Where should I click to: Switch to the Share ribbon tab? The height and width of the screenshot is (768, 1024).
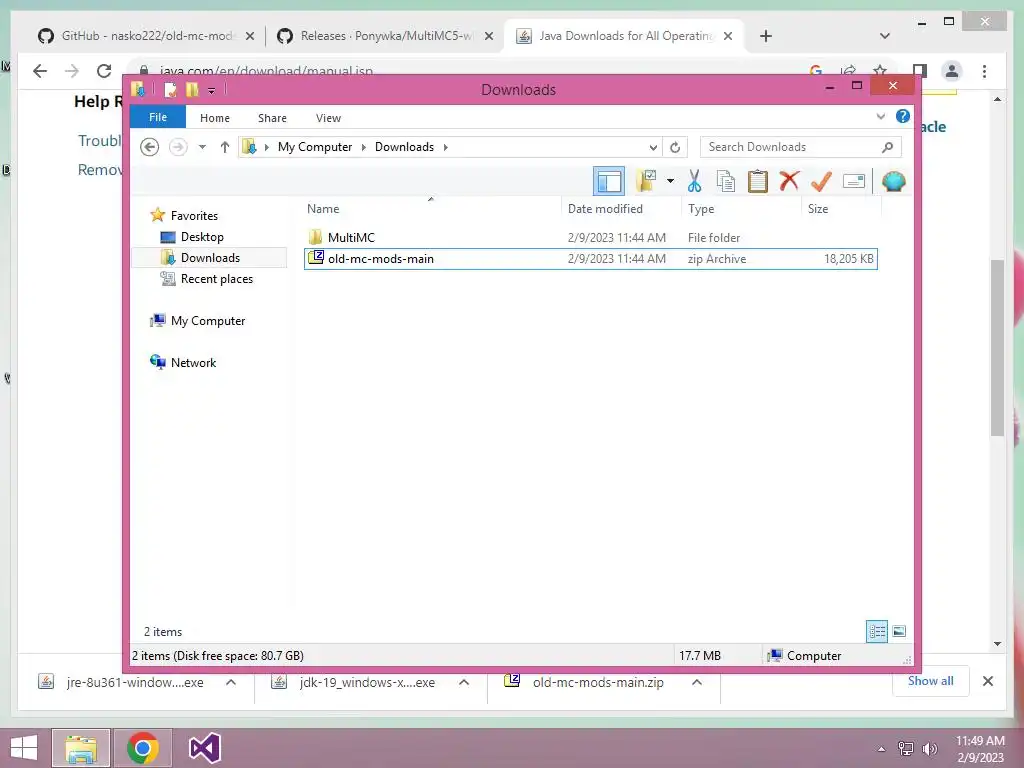click(272, 118)
